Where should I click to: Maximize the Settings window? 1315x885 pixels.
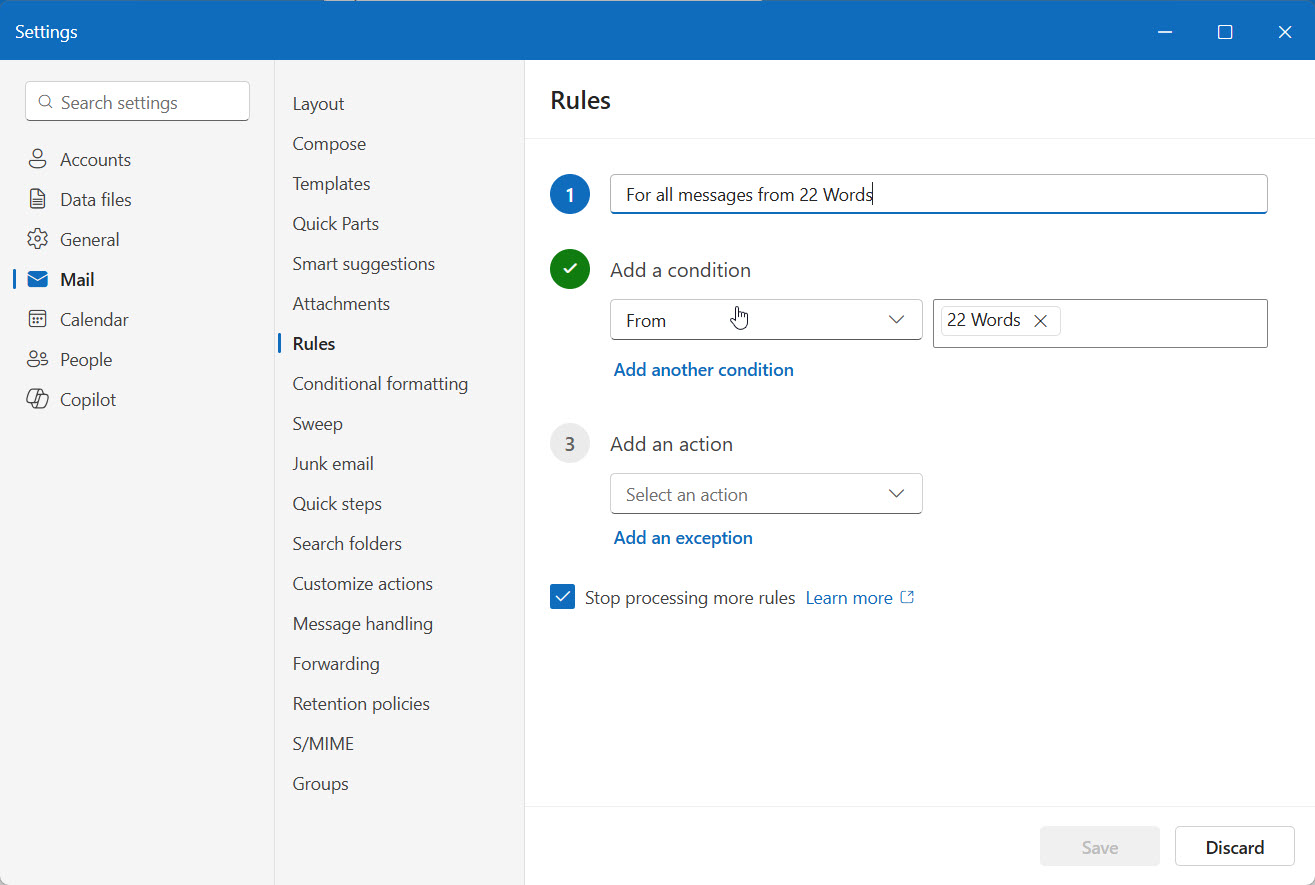coord(1225,32)
